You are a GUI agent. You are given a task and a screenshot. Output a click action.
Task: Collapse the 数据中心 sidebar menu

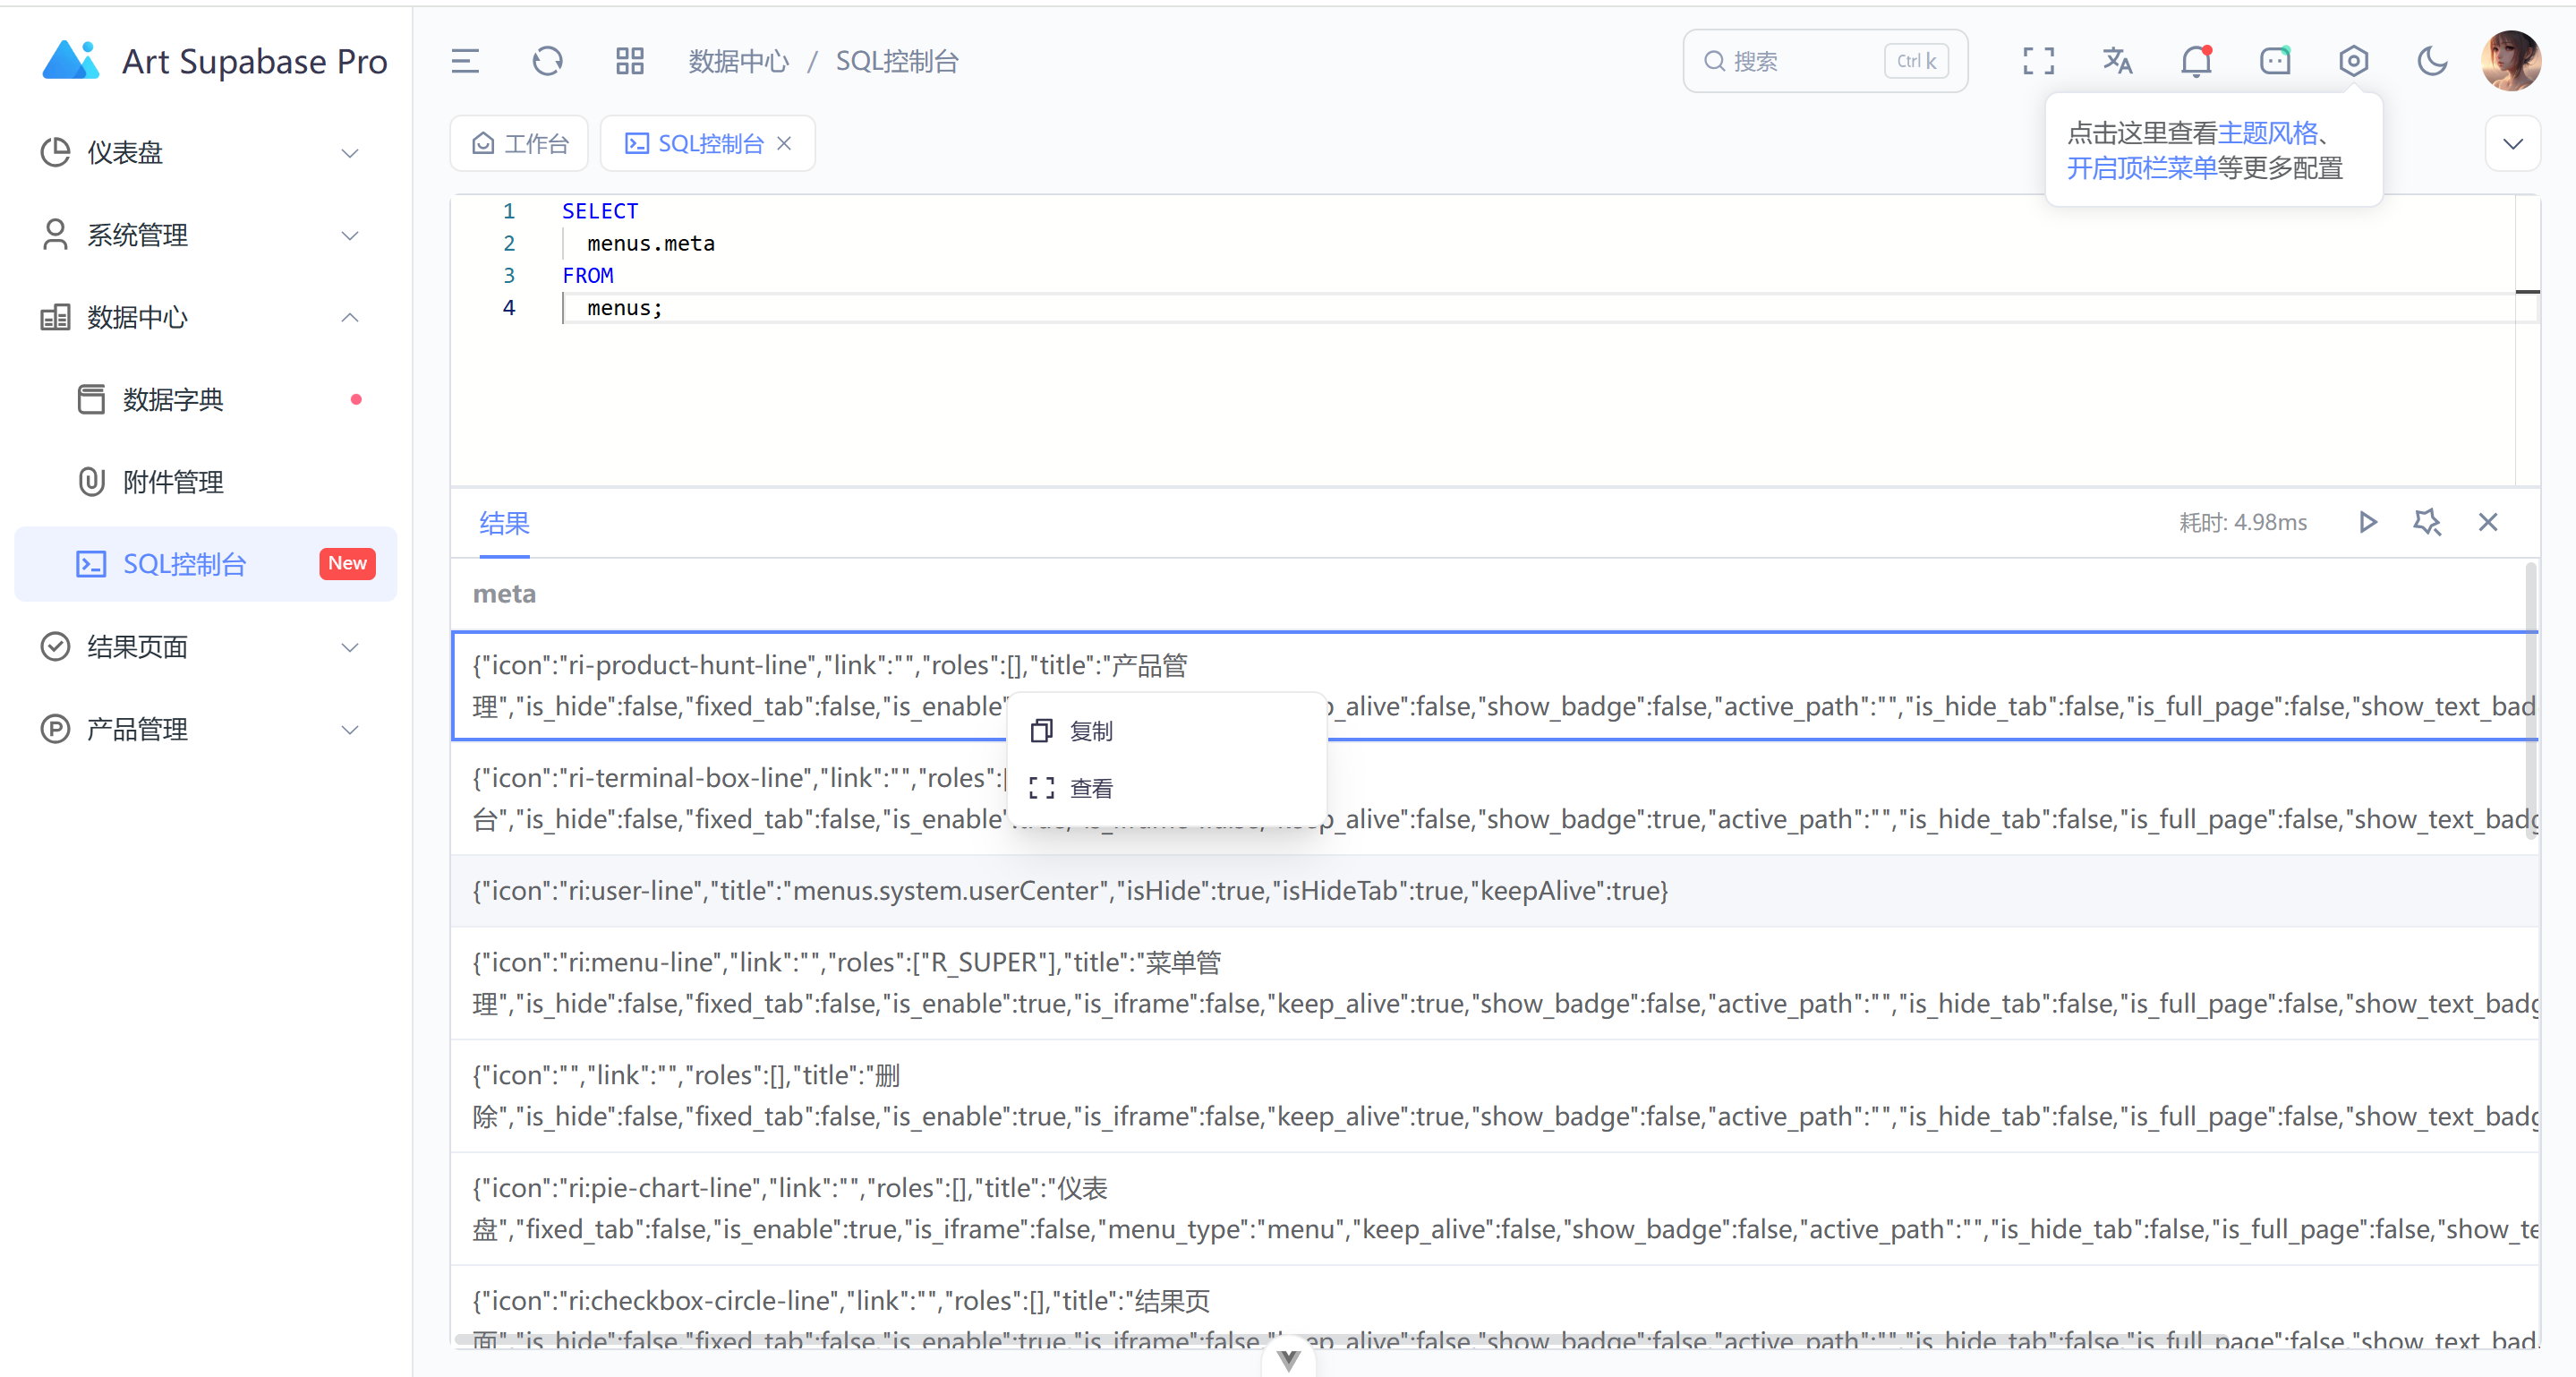200,318
